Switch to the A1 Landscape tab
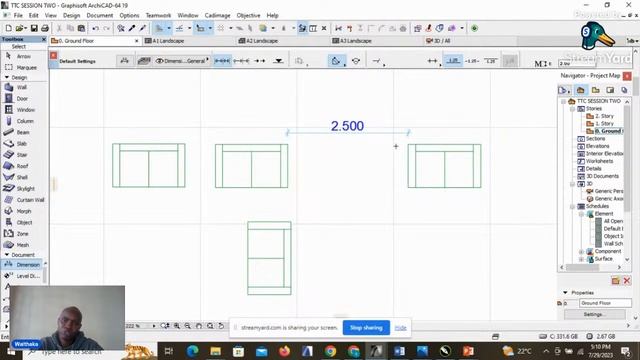The image size is (640, 360). [x=168, y=41]
